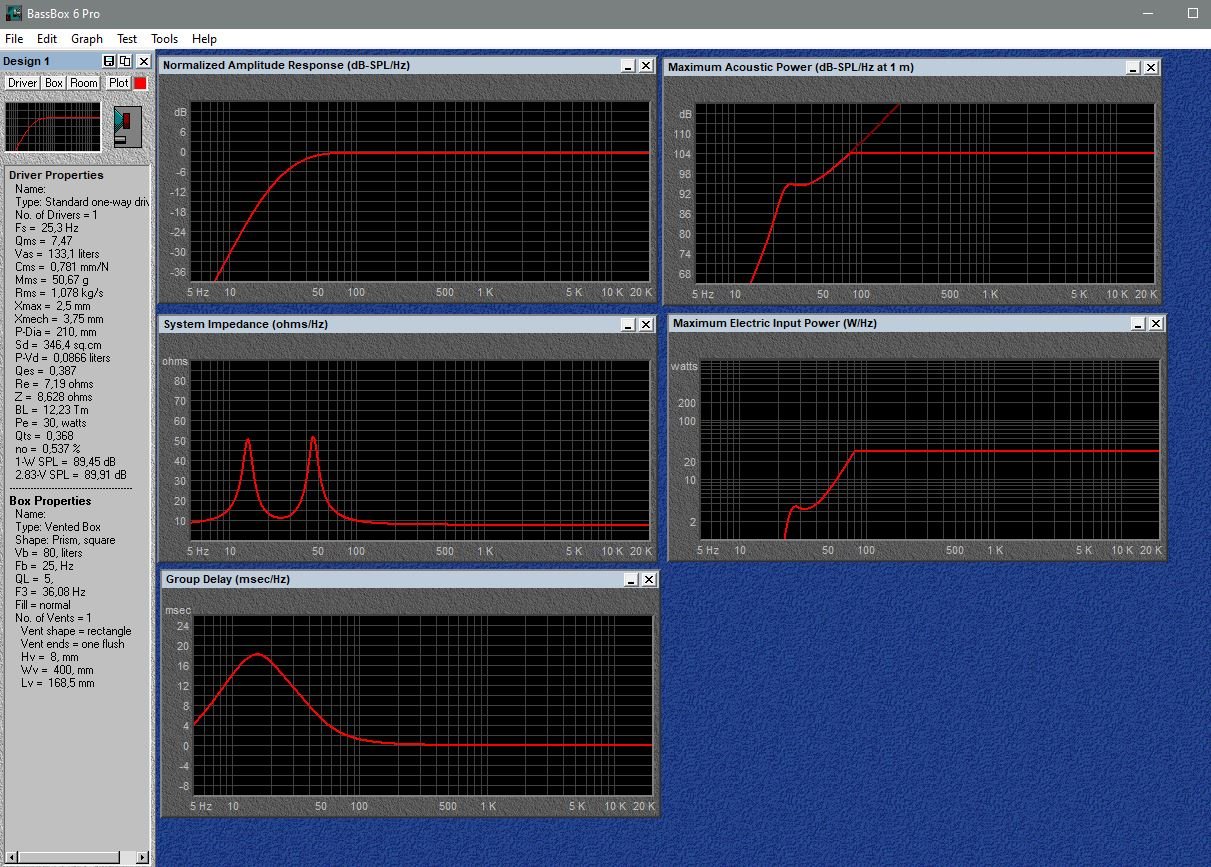Click the 'Fs = 25,3 Hz' line
Image resolution: width=1211 pixels, height=867 pixels.
point(47,228)
